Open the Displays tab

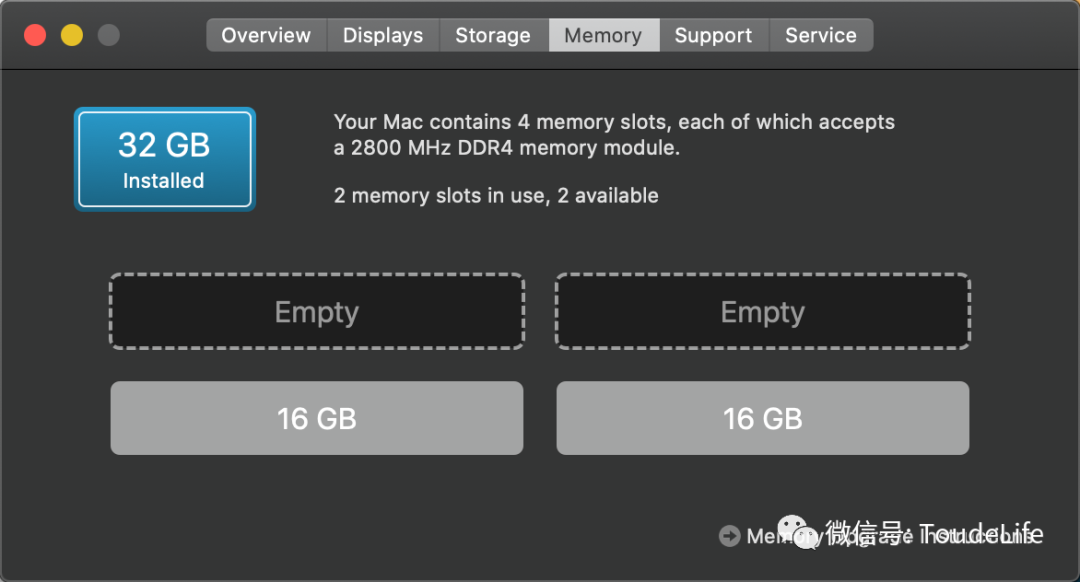point(382,35)
